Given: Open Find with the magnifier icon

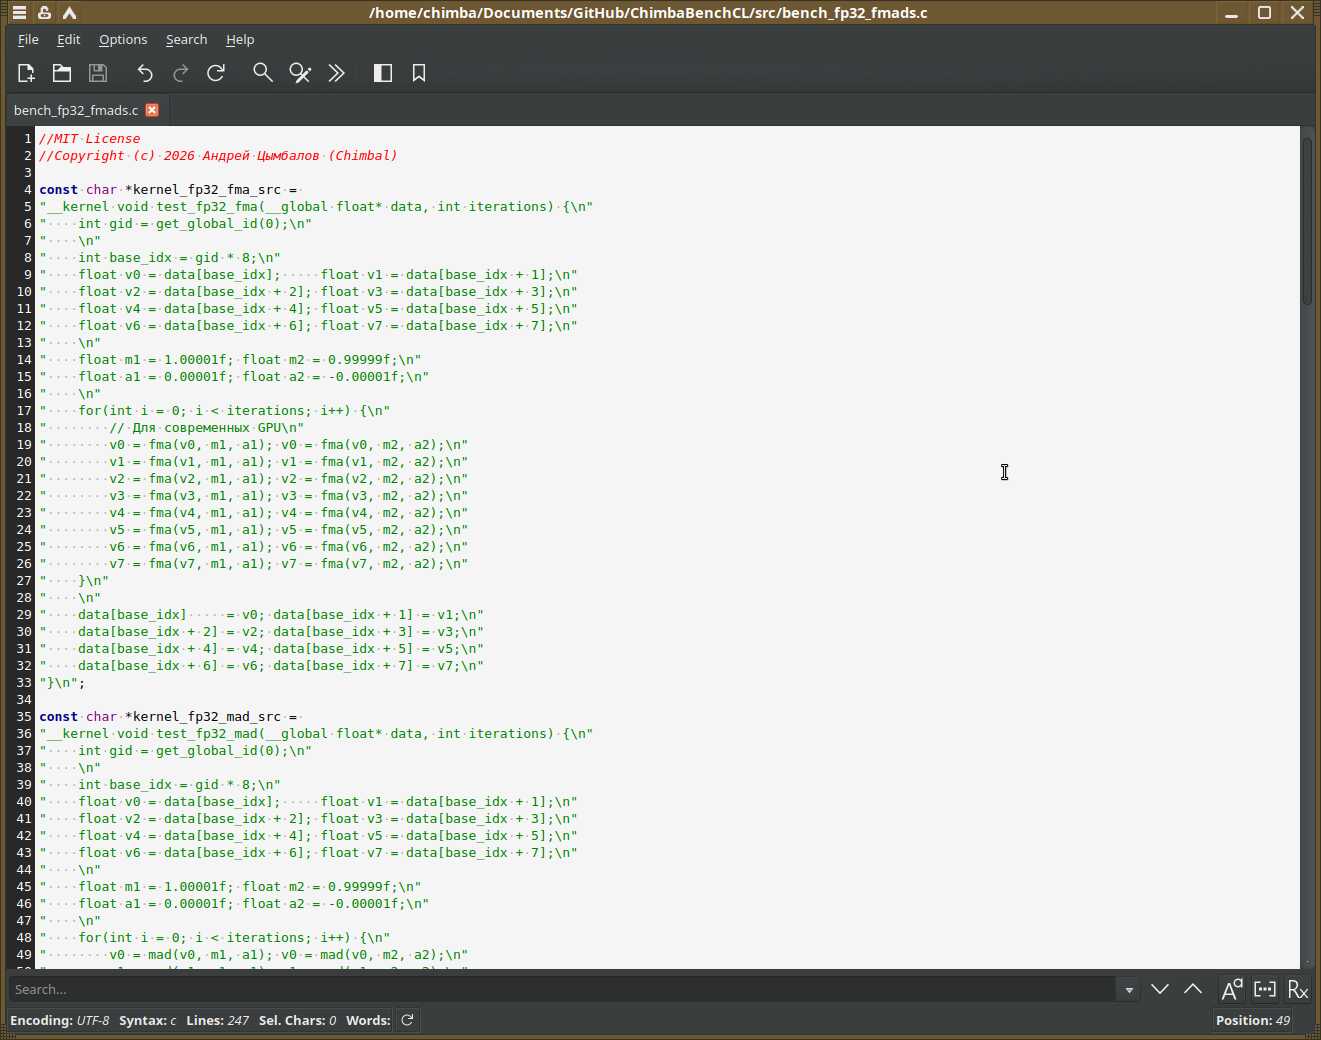Looking at the screenshot, I should (x=263, y=73).
